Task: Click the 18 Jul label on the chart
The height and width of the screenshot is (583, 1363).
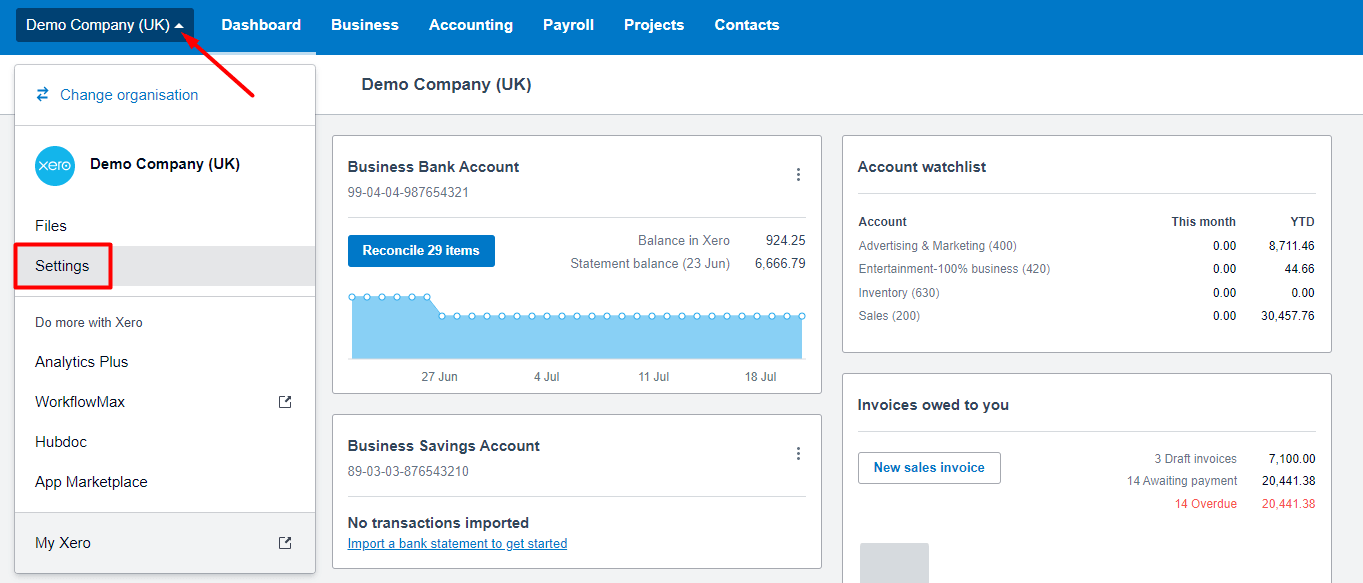Action: pos(761,377)
